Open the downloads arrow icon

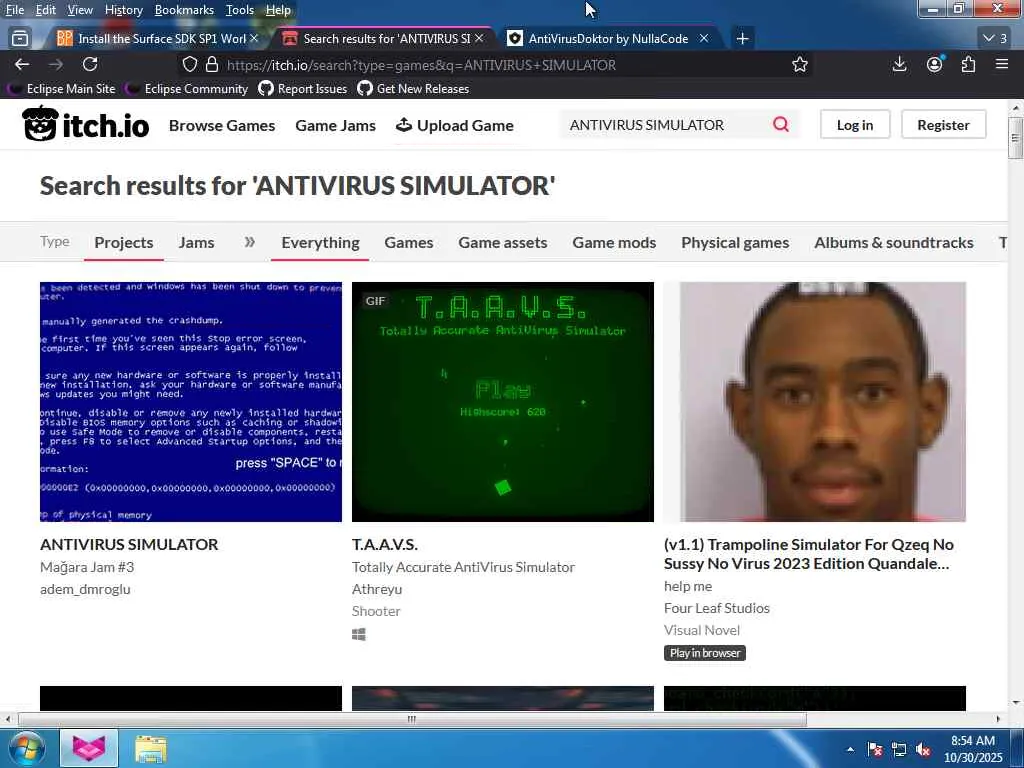[899, 64]
